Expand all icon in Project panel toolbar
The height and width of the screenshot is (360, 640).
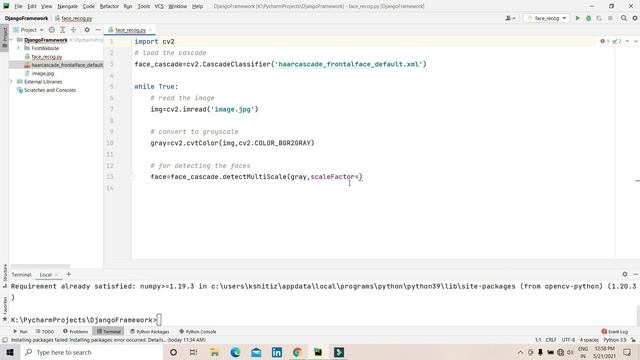(62, 30)
